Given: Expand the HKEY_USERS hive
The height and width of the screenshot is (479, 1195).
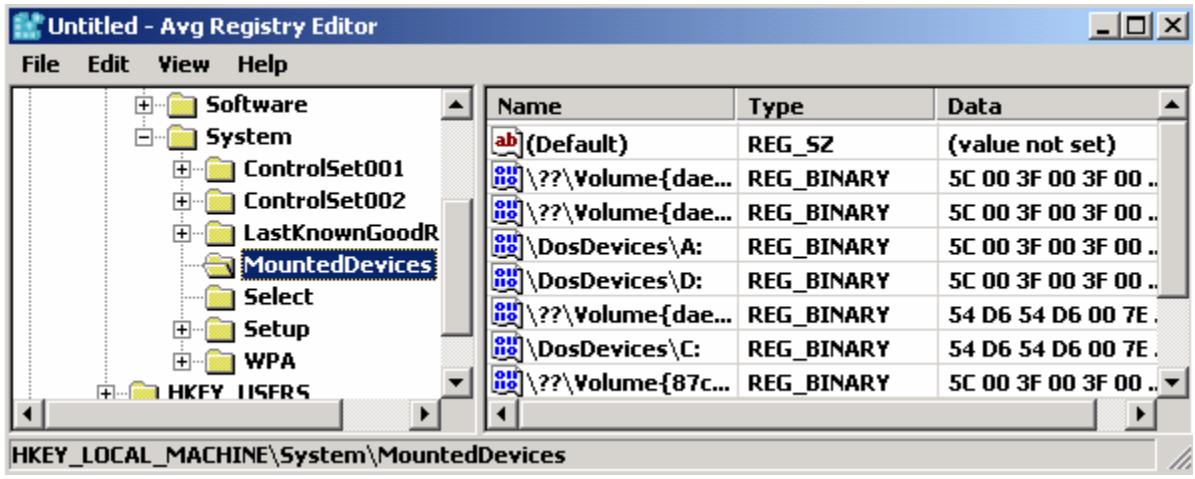Looking at the screenshot, I should 105,392.
